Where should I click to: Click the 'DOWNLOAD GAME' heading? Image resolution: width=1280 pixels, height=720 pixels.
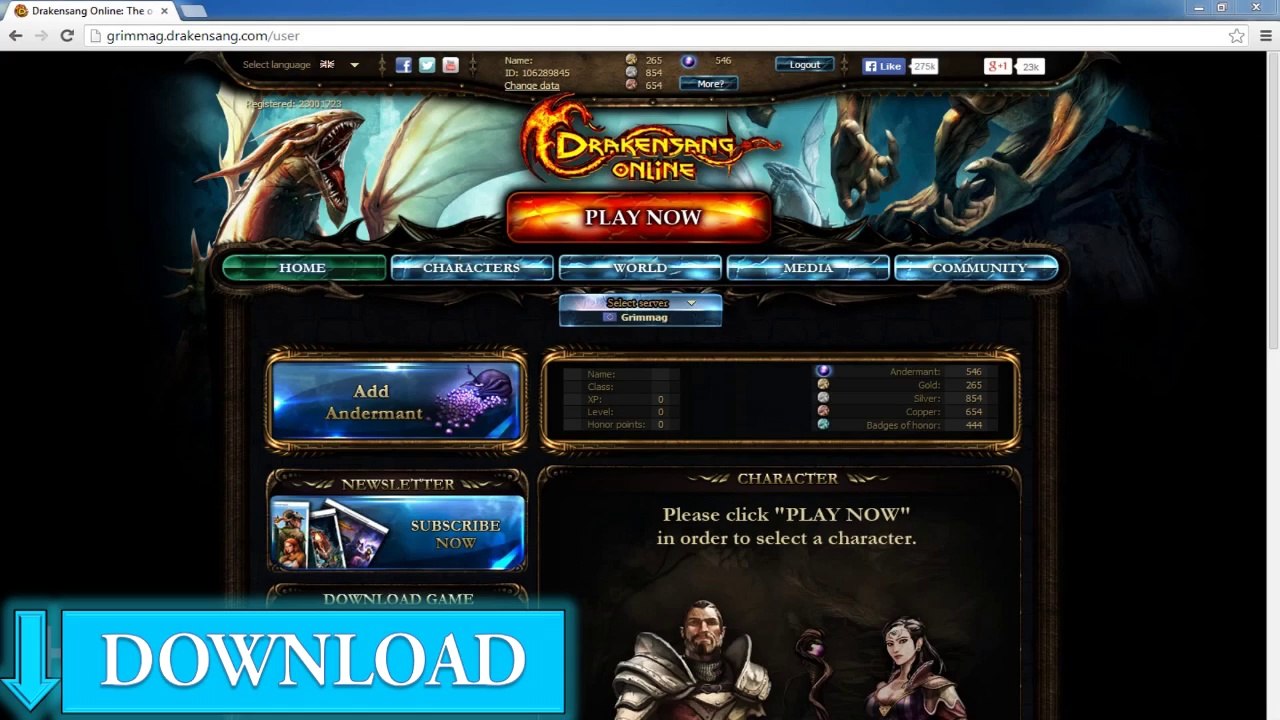[x=398, y=599]
